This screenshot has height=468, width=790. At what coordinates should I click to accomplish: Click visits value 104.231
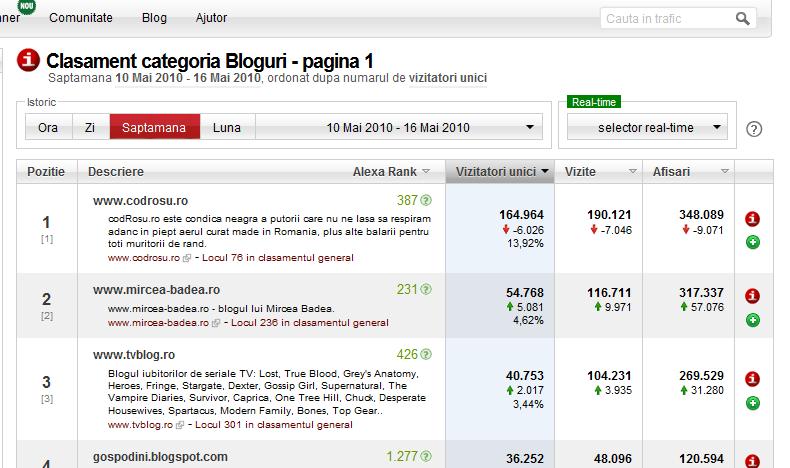point(609,376)
